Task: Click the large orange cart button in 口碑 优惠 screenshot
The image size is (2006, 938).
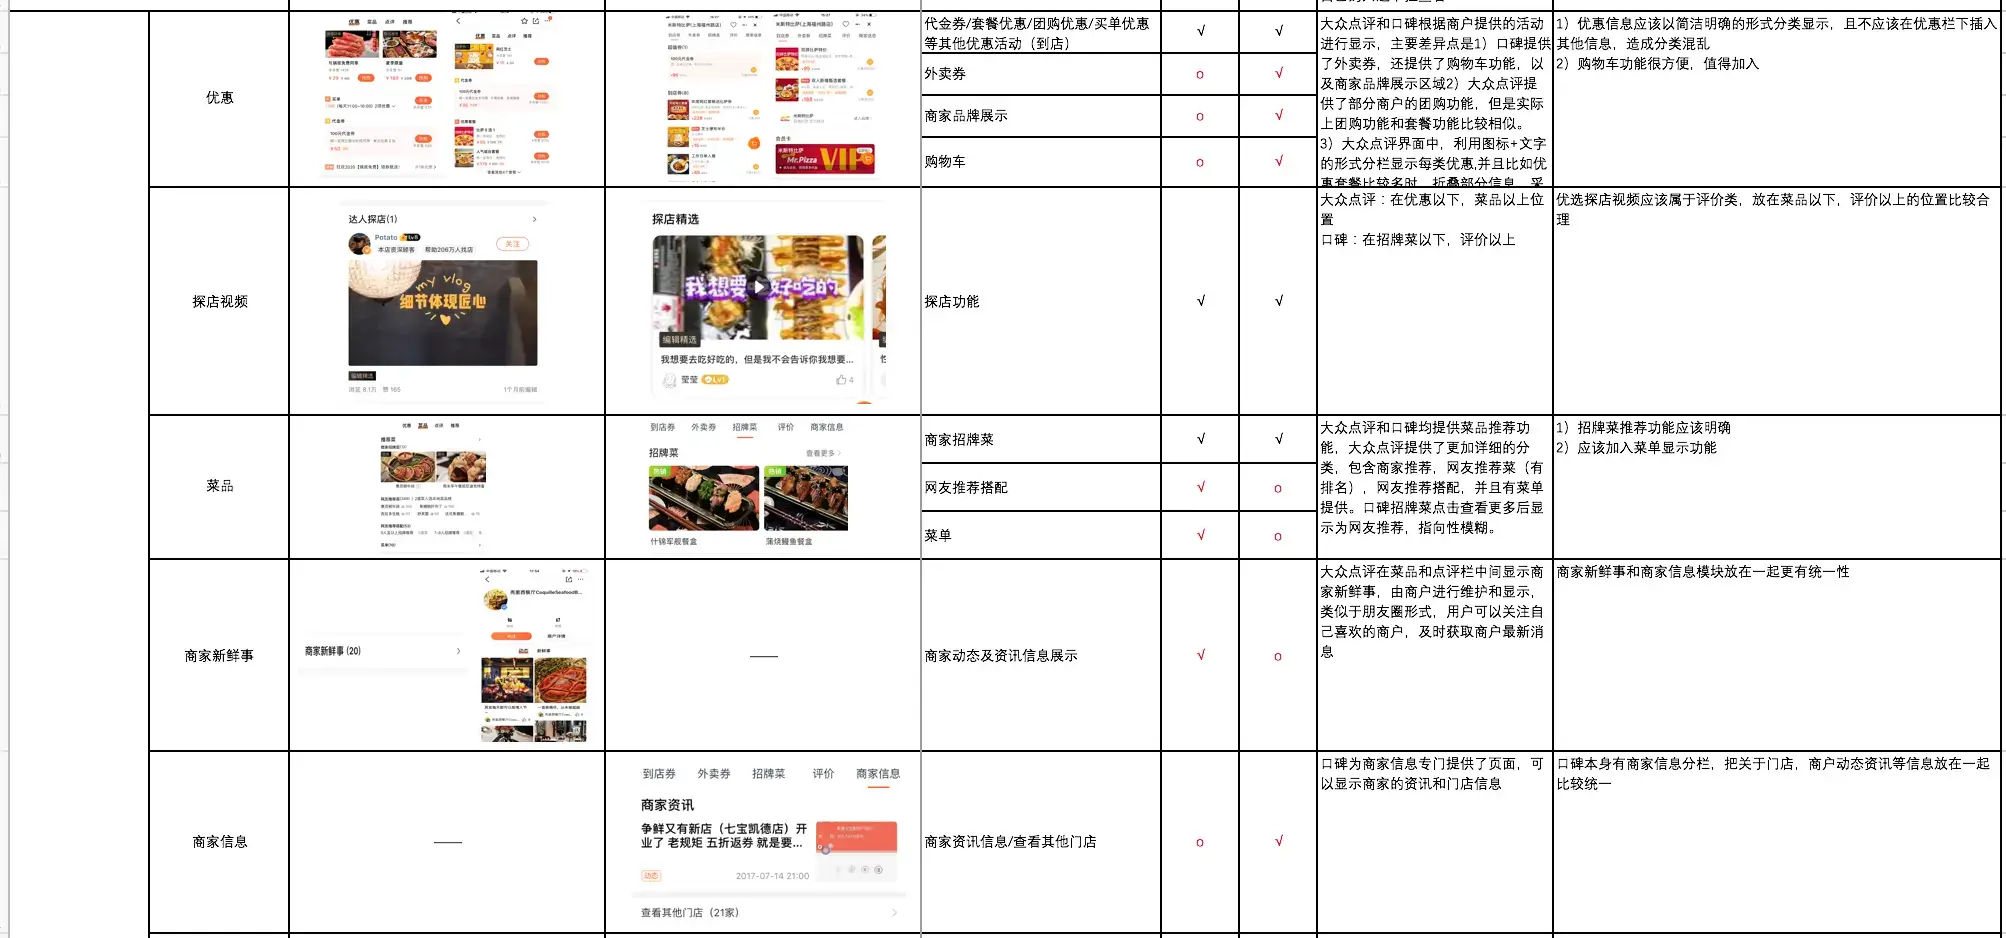Action: click(754, 143)
